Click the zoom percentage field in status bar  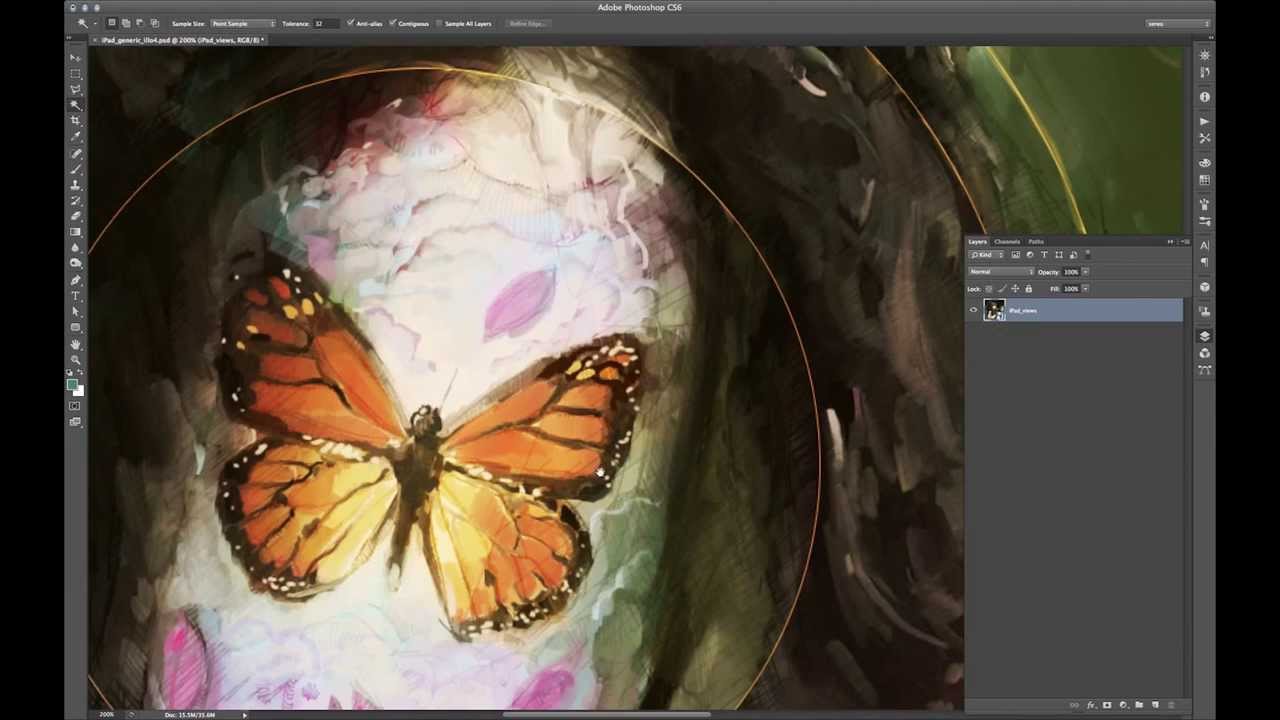106,714
